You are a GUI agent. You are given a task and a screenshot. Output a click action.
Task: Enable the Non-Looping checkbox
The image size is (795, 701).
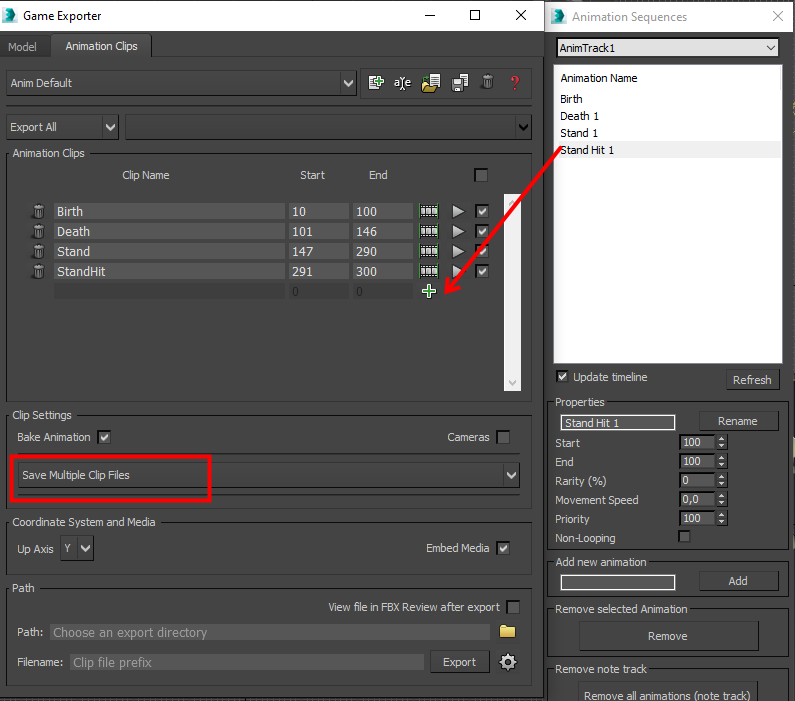pos(684,536)
